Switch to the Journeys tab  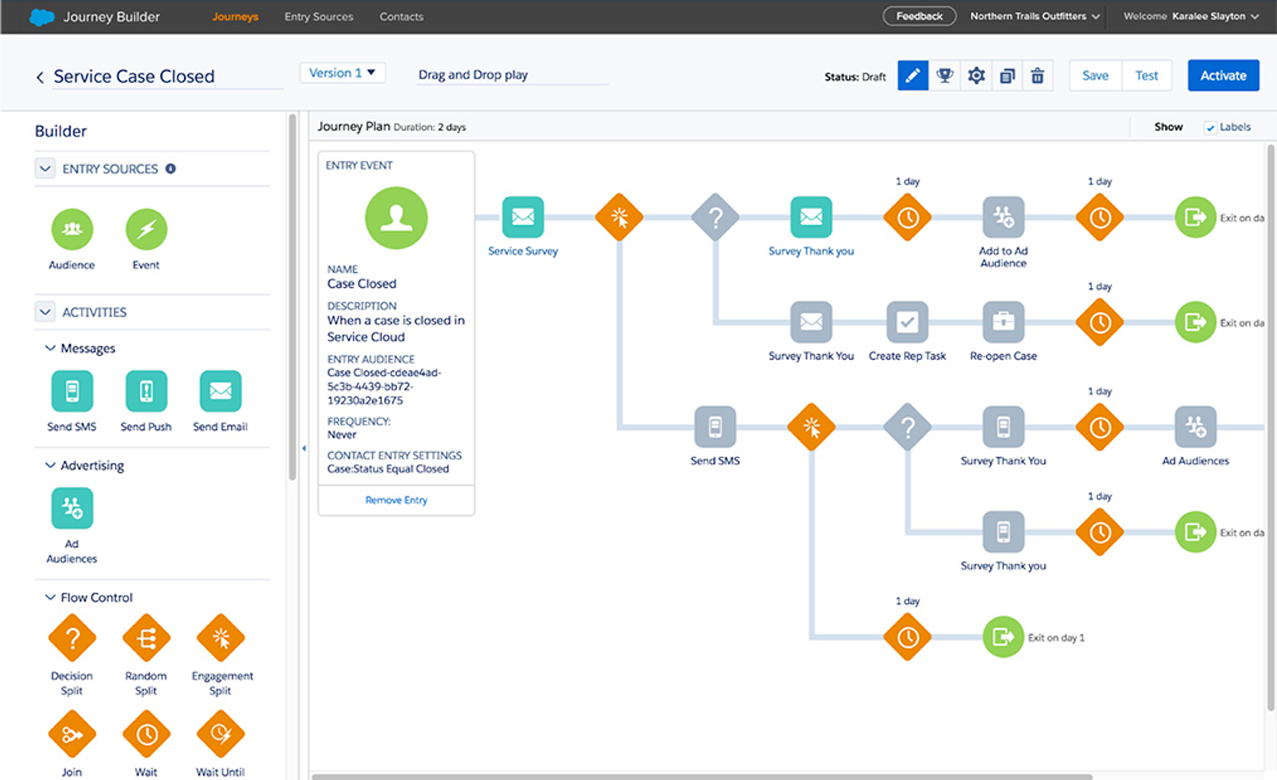(x=235, y=17)
